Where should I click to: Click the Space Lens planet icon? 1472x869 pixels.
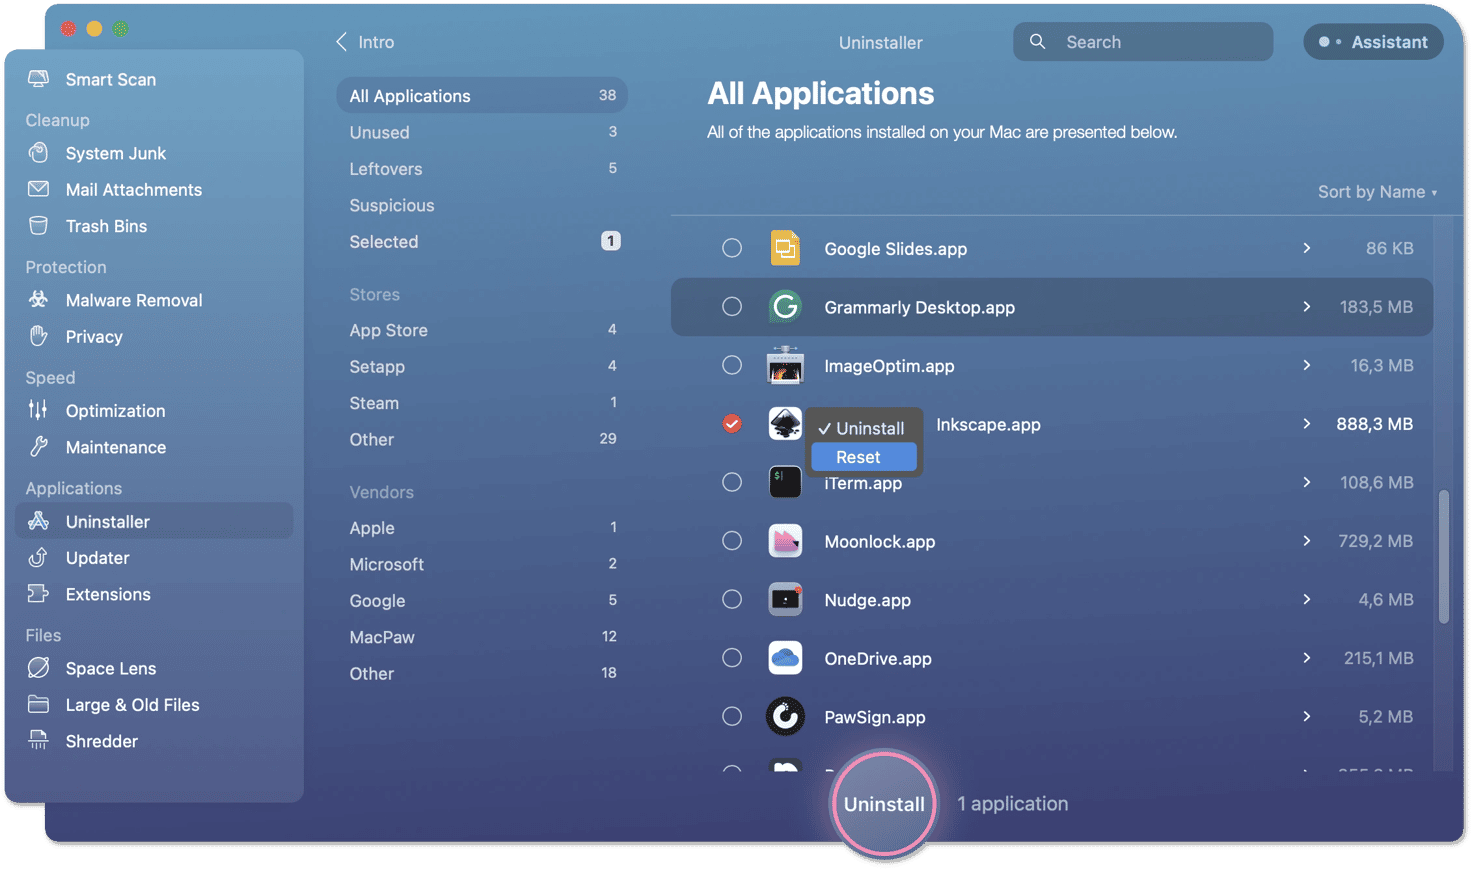(38, 668)
